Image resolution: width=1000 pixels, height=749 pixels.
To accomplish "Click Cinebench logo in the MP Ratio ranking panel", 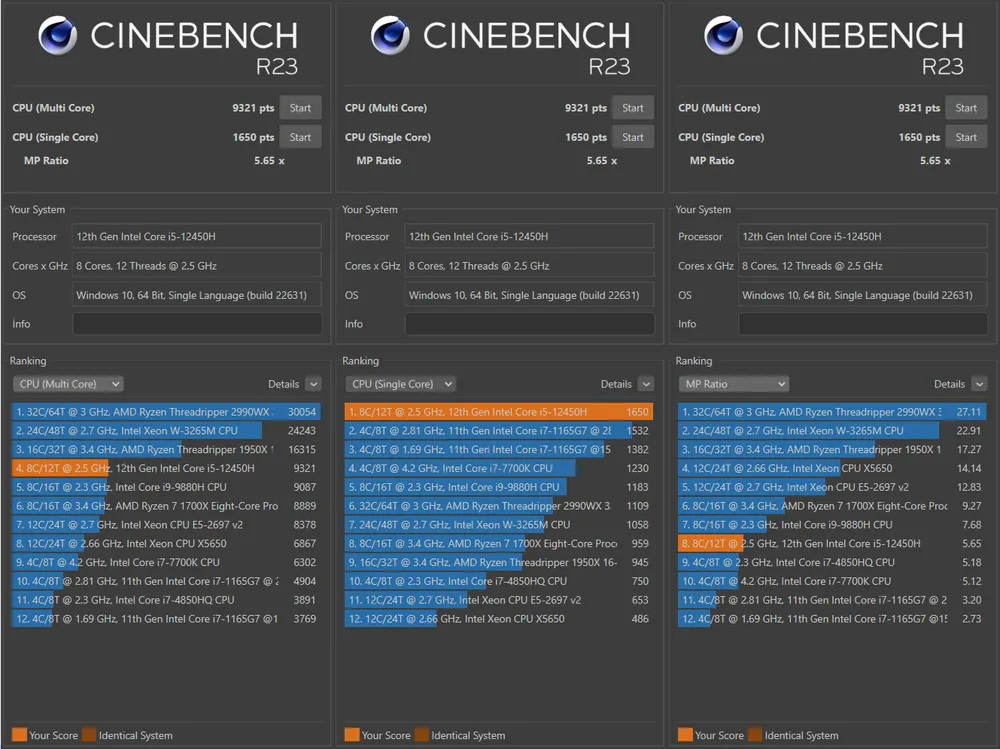I will [x=724, y=36].
